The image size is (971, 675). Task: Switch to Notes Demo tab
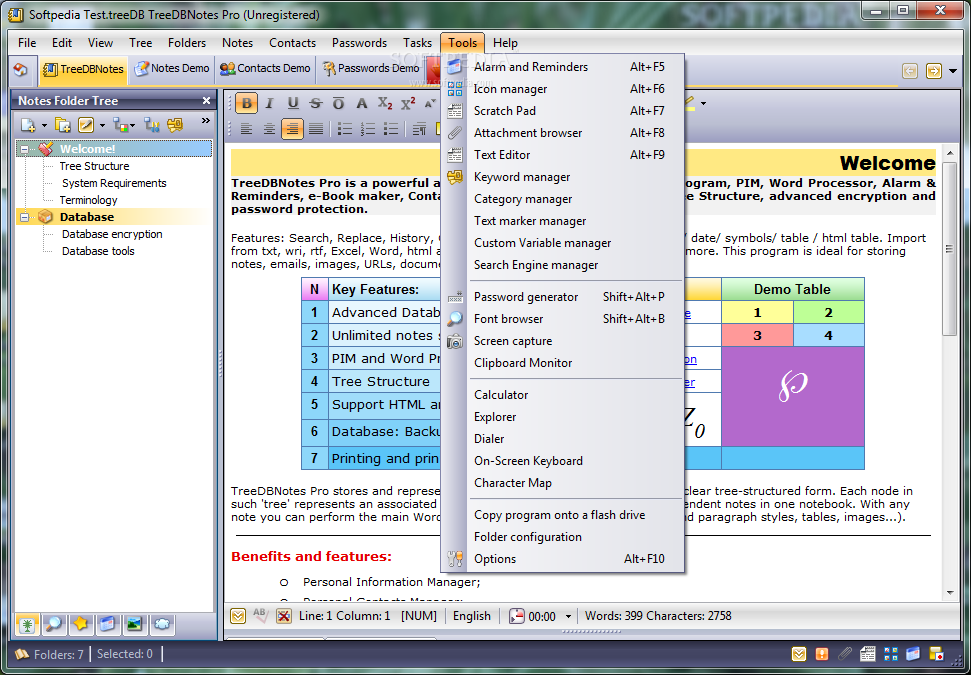click(x=172, y=69)
